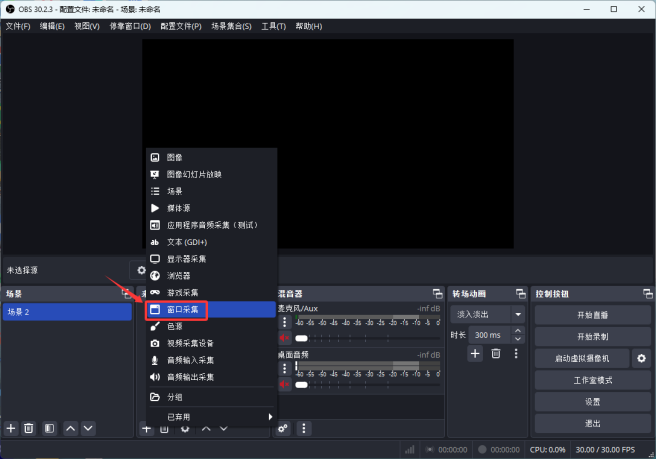Undock the 转场动画 panel
Viewport: 656px width, 459px height.
[521, 294]
